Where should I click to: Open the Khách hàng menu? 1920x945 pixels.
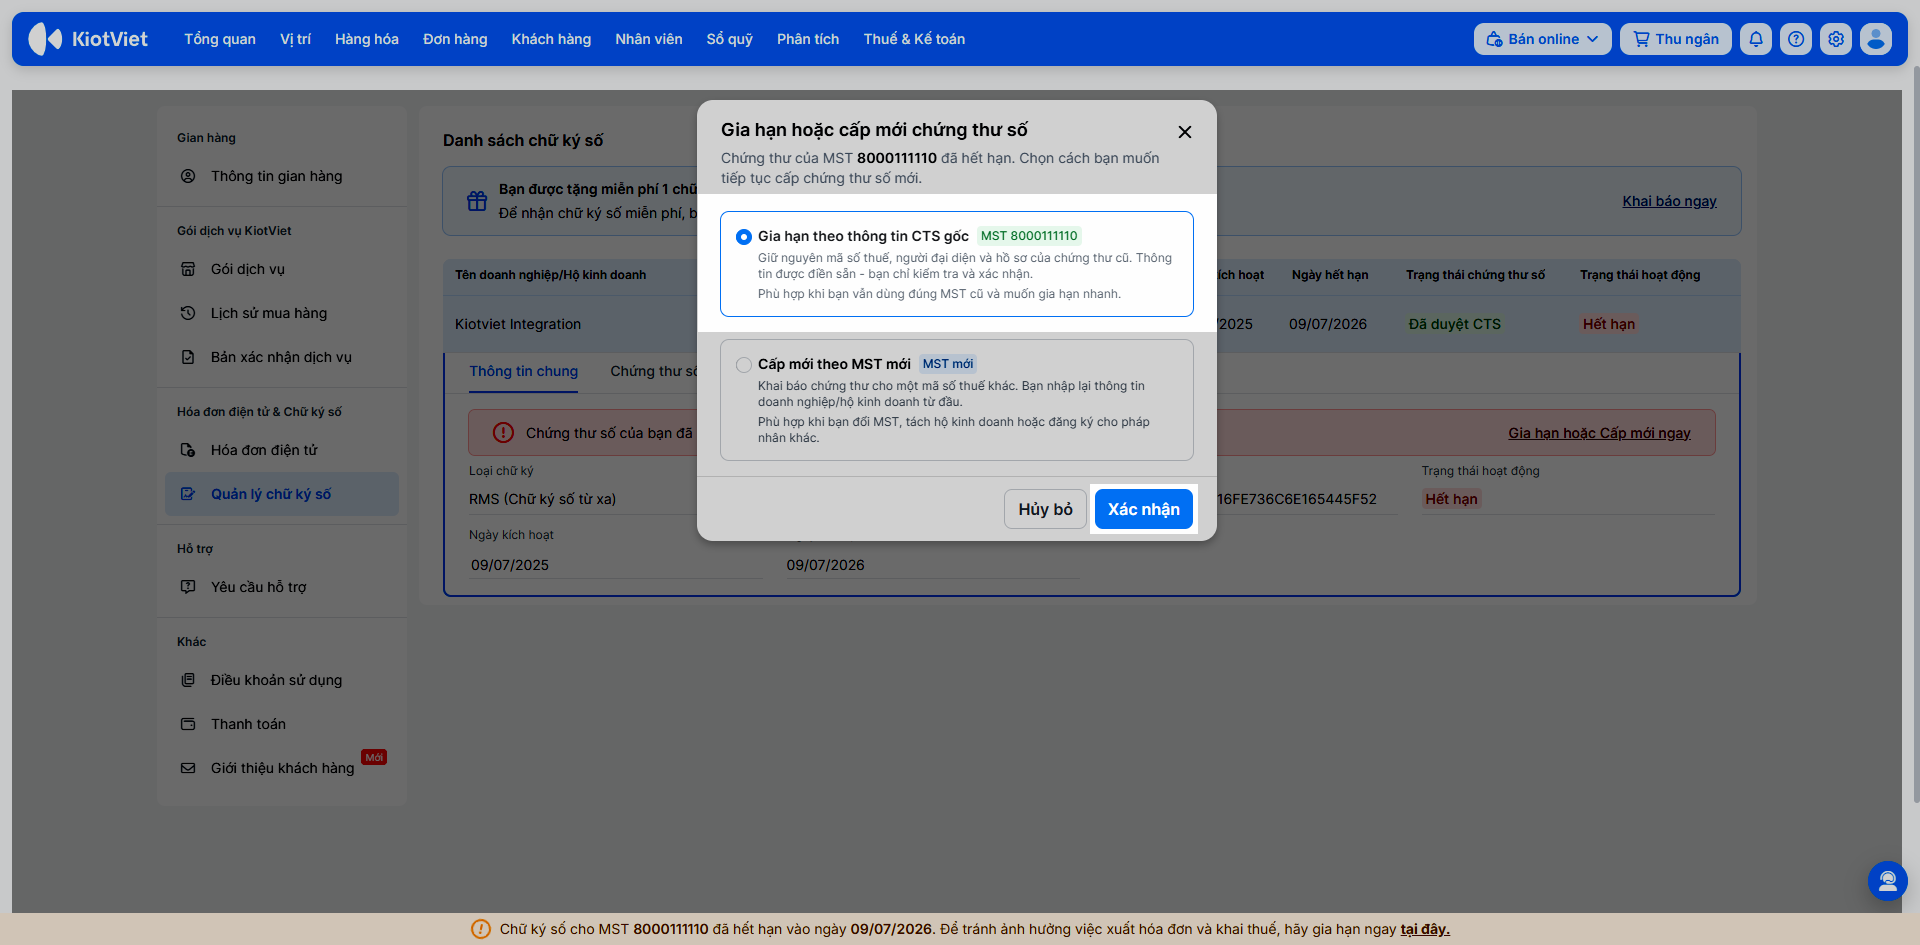(551, 39)
